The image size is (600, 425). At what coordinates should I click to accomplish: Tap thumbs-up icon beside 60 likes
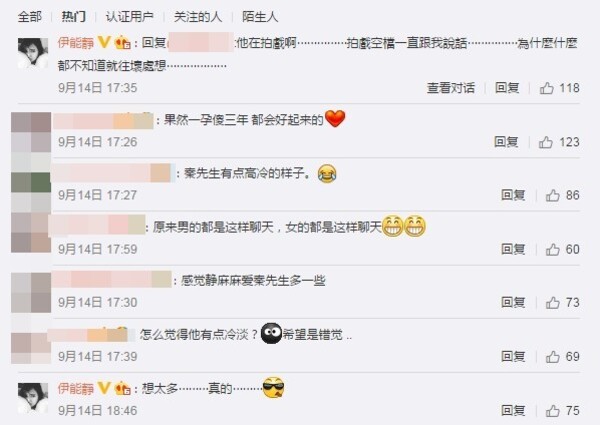pyautogui.click(x=553, y=249)
